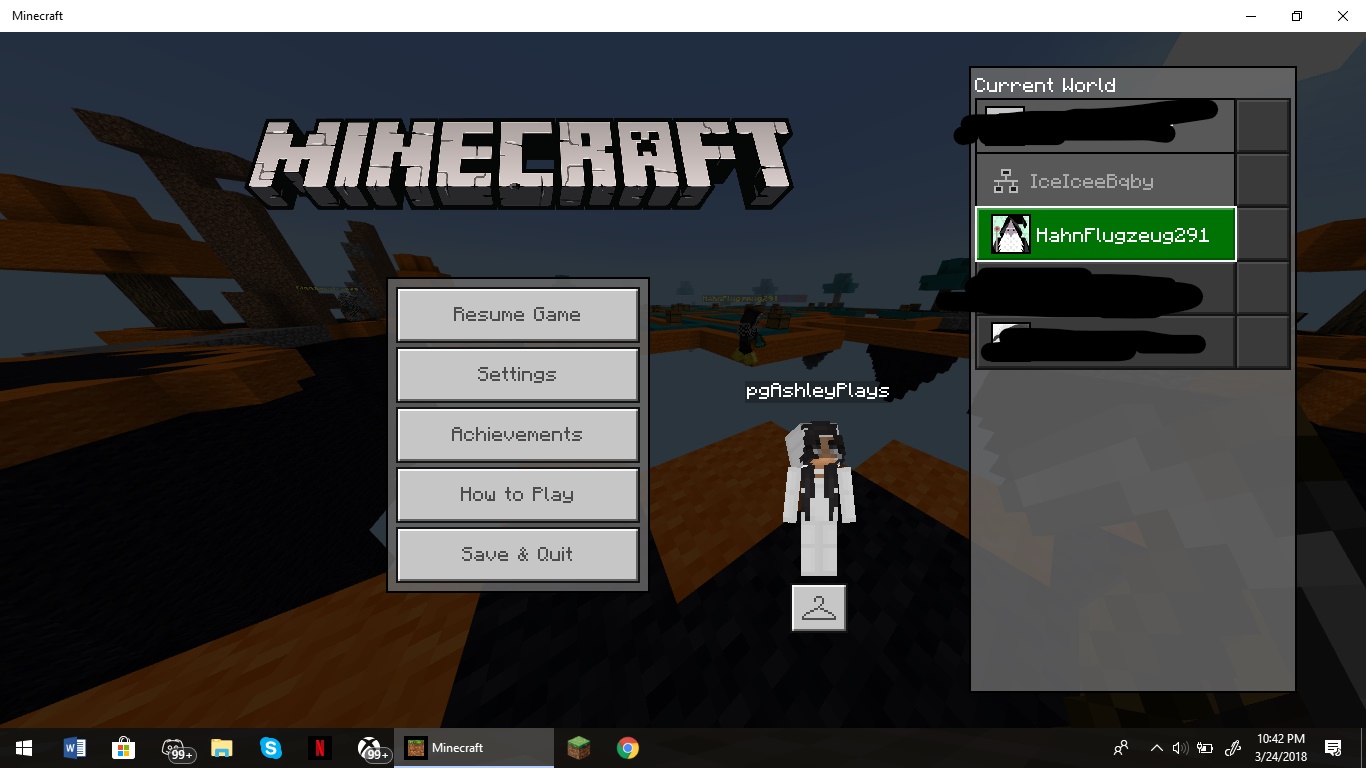Open Windows Ink Workspace pen icon
This screenshot has height=768, width=1366.
pos(1234,748)
